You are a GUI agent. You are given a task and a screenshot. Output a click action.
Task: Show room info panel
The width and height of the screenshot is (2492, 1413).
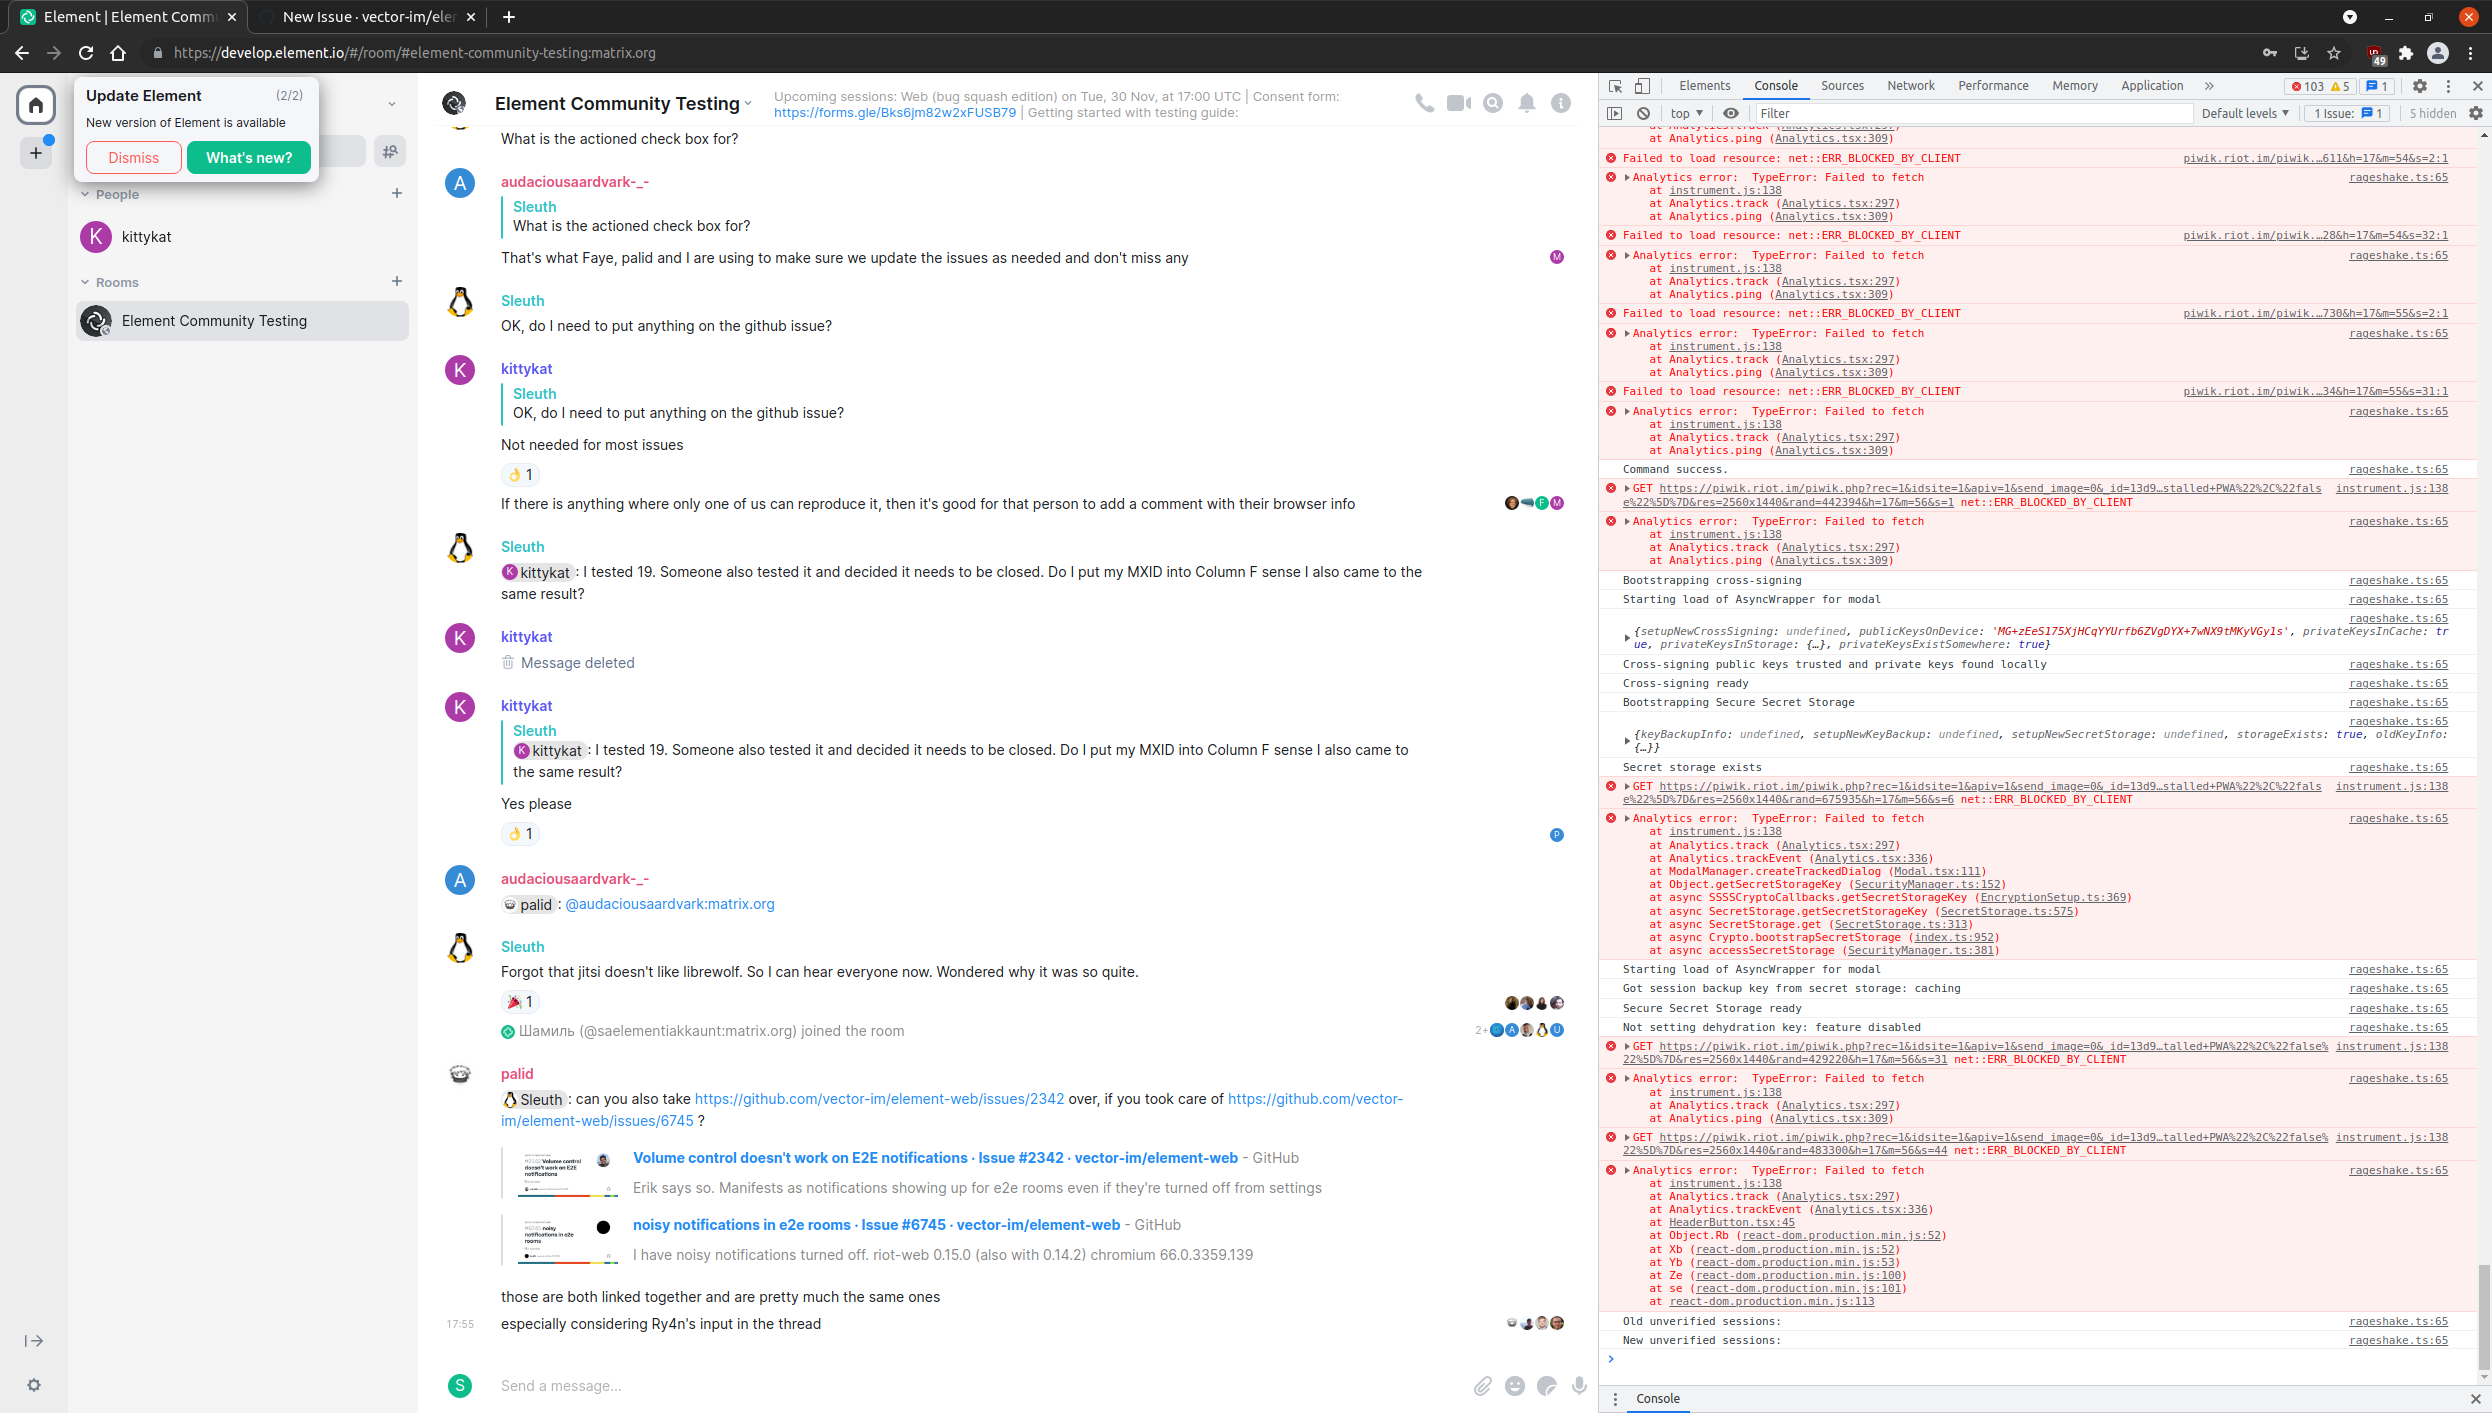tap(1561, 103)
